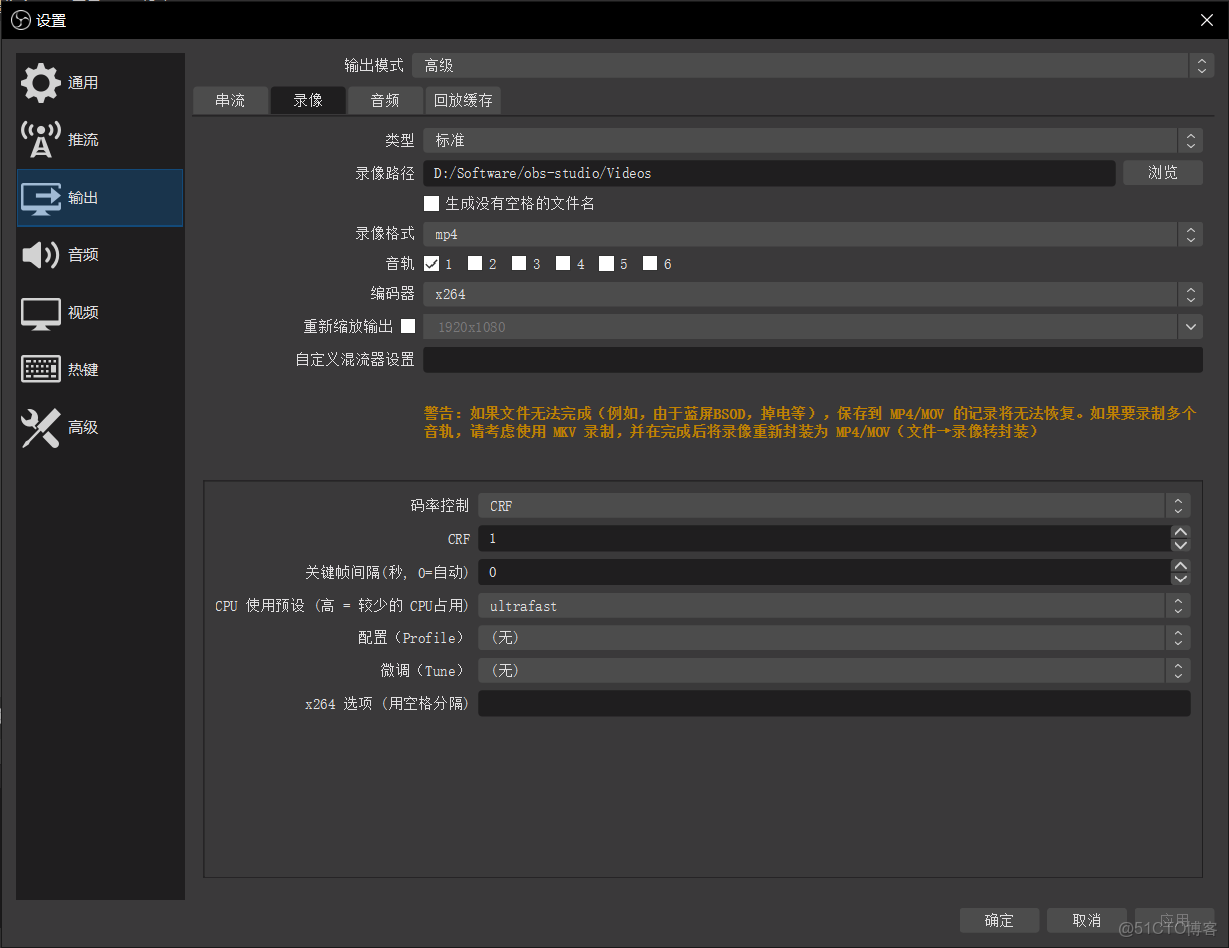Click the CRF value field
The height and width of the screenshot is (948, 1229).
click(824, 538)
